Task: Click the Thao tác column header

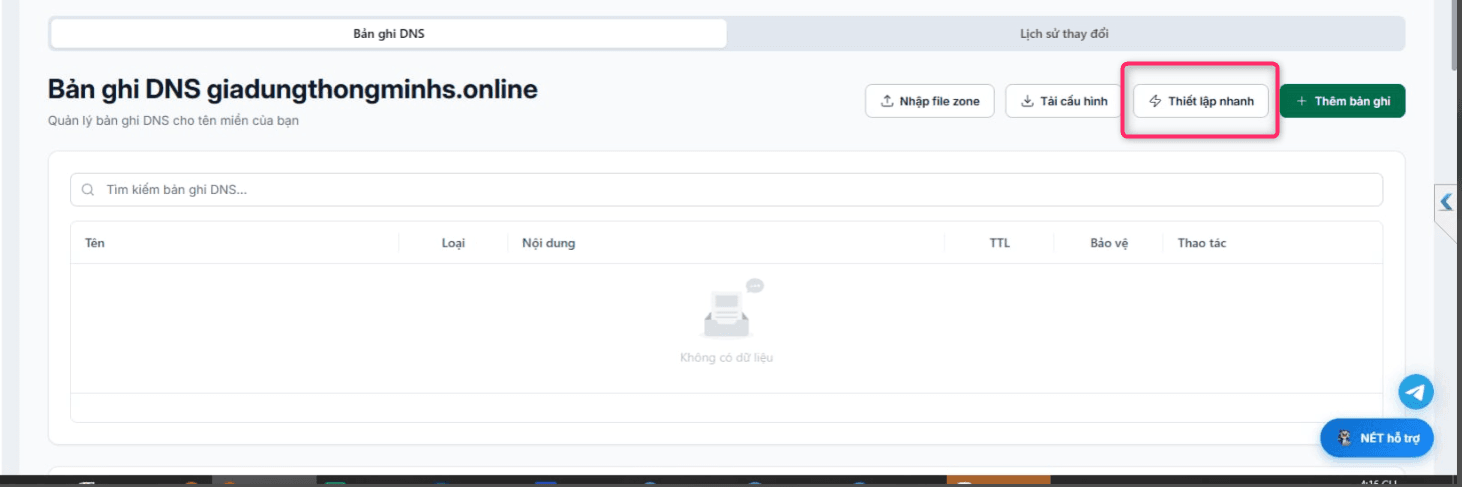Action: pyautogui.click(x=1202, y=243)
